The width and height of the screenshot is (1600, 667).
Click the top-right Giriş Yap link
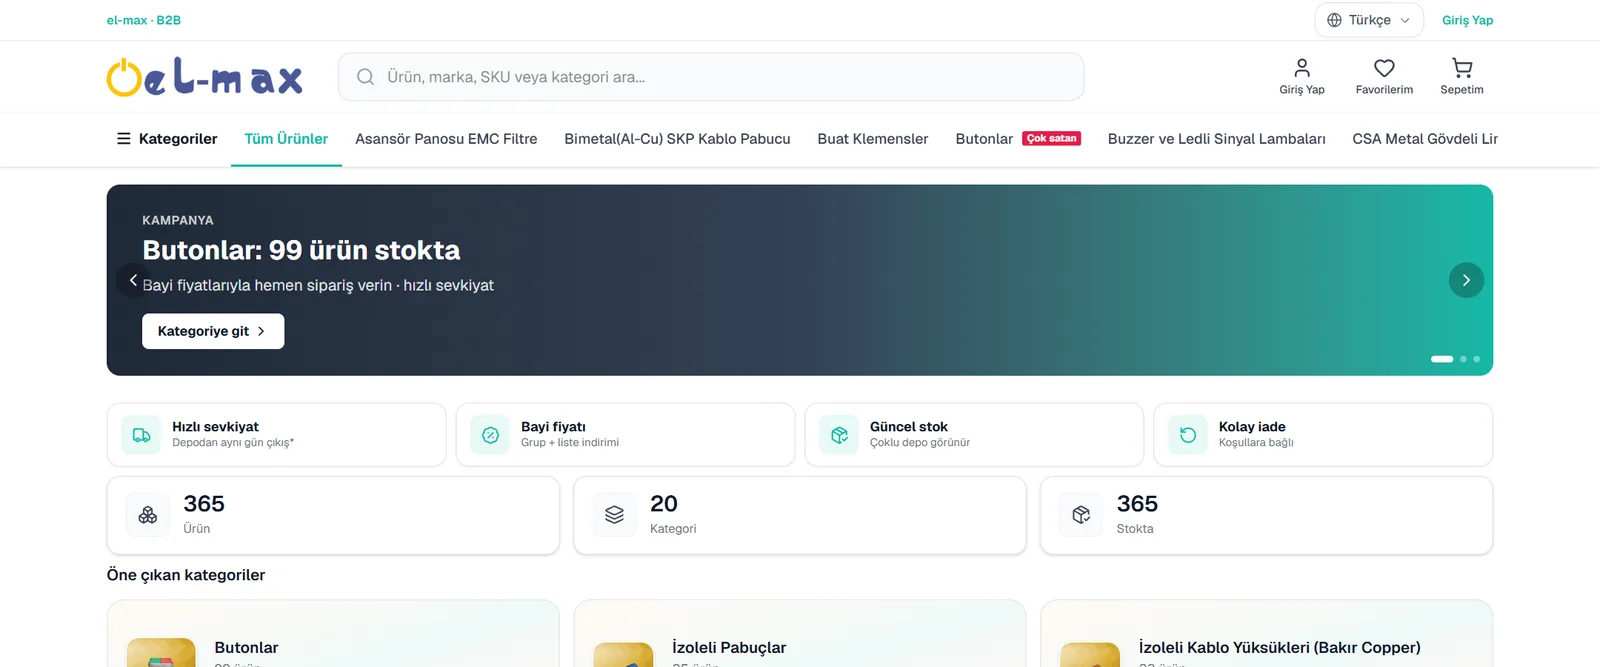(1467, 20)
